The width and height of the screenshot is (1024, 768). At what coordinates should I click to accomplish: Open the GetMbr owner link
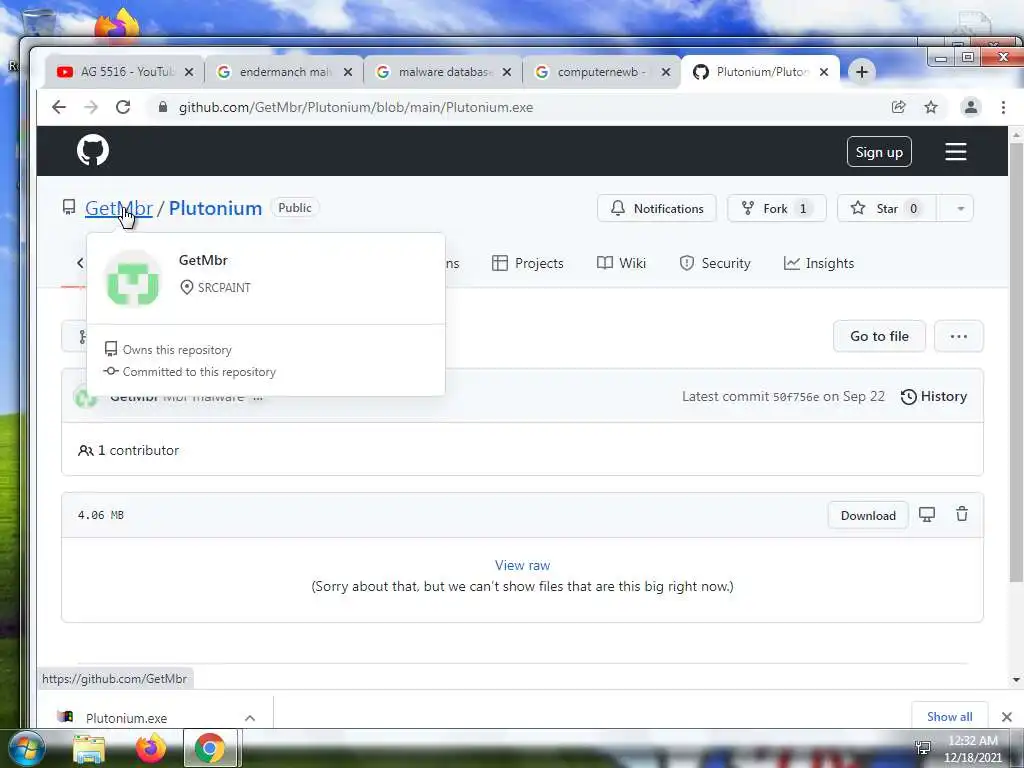click(118, 208)
